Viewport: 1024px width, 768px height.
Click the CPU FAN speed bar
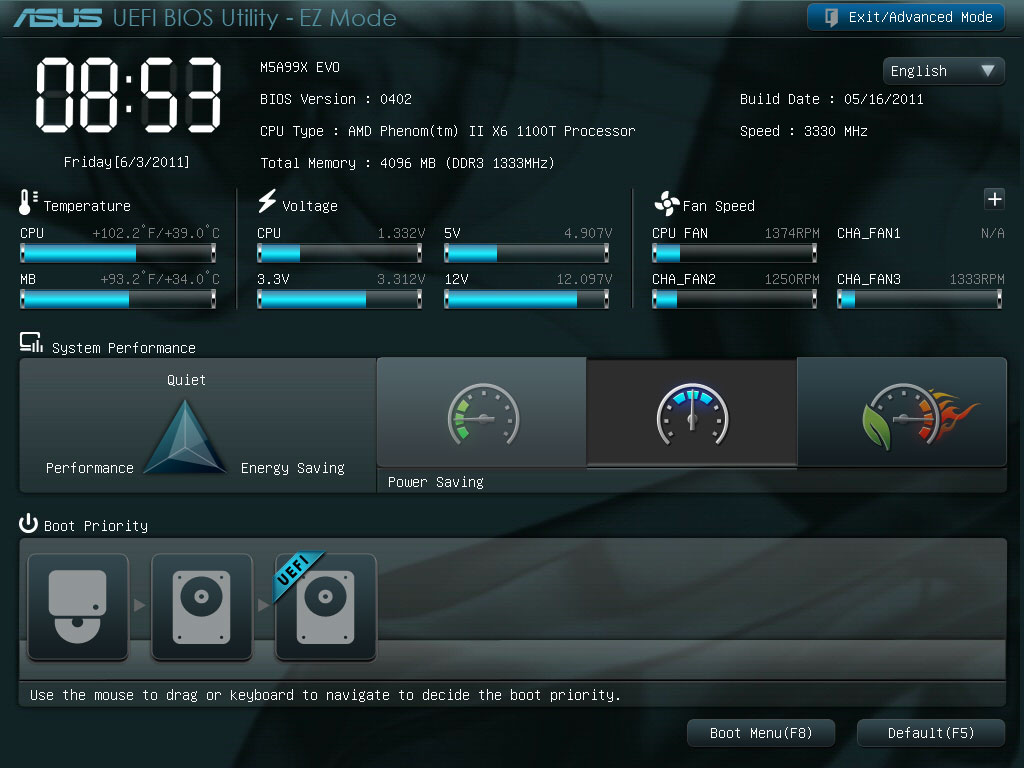pos(735,253)
